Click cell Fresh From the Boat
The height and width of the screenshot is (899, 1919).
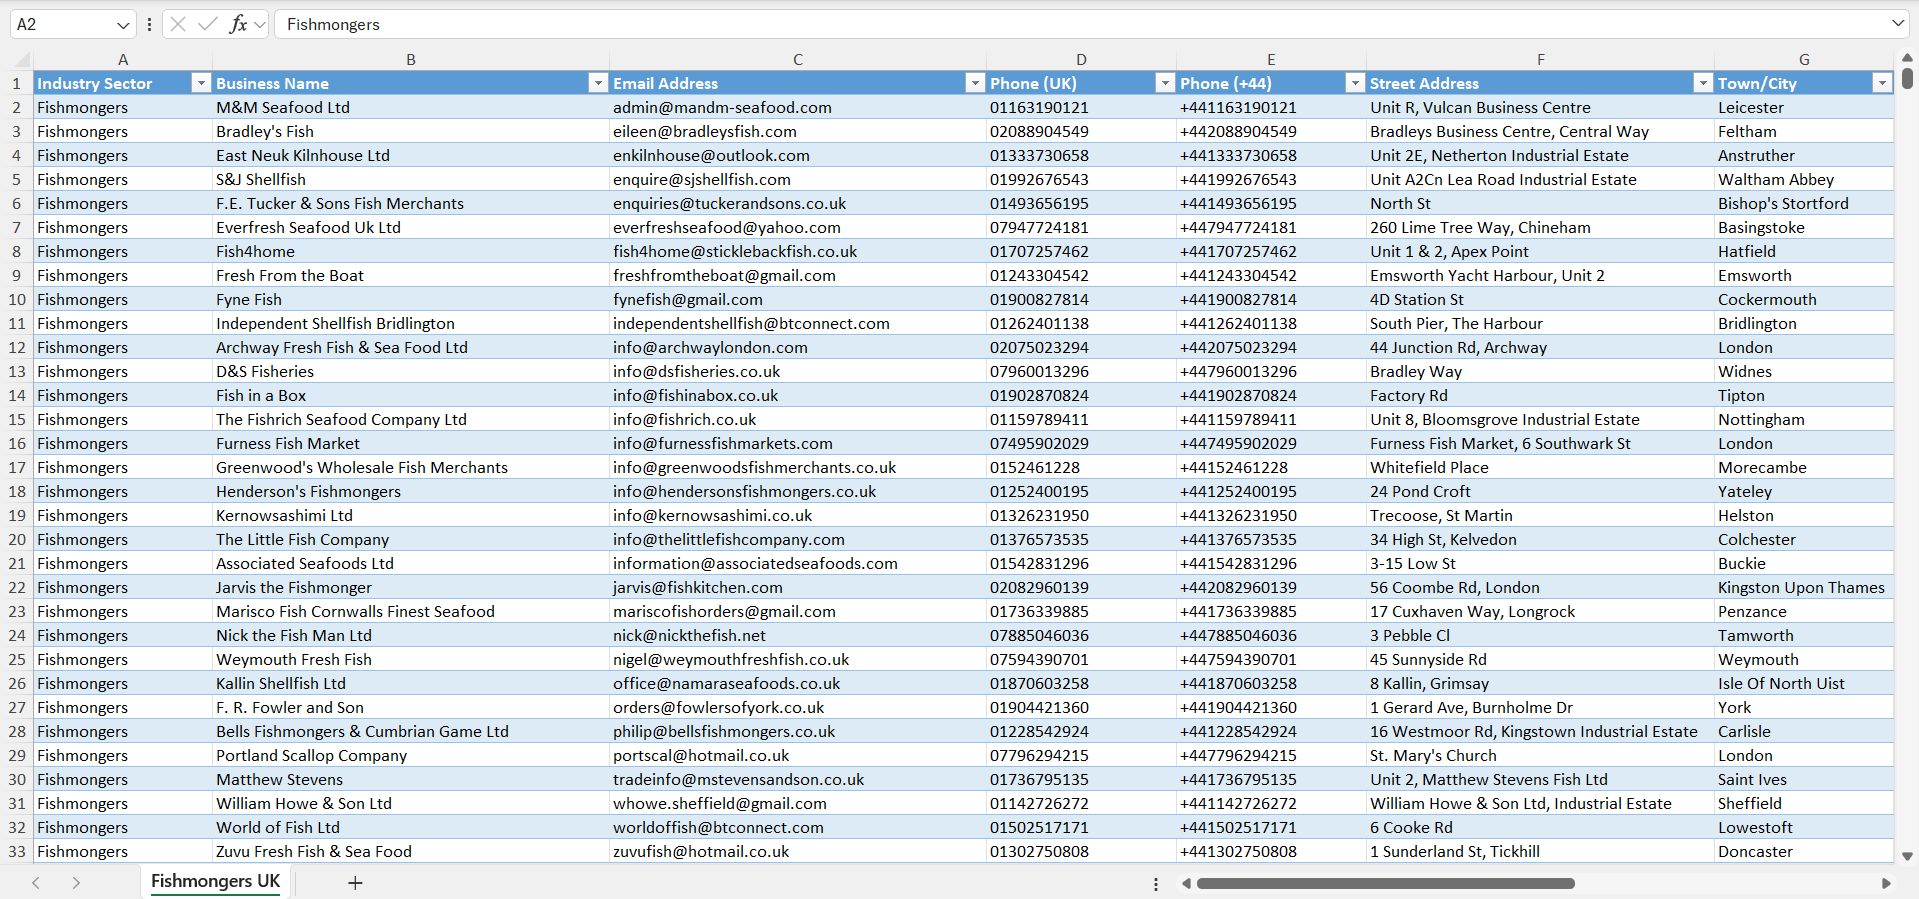411,275
